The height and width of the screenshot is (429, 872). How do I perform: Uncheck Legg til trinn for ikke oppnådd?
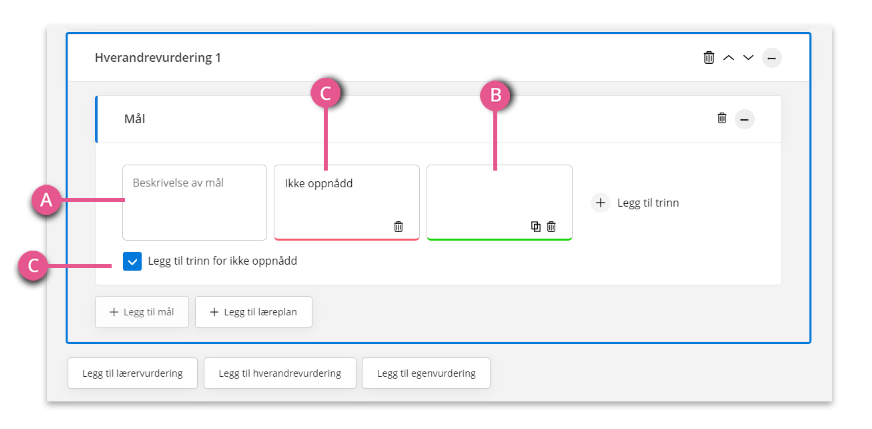point(132,261)
